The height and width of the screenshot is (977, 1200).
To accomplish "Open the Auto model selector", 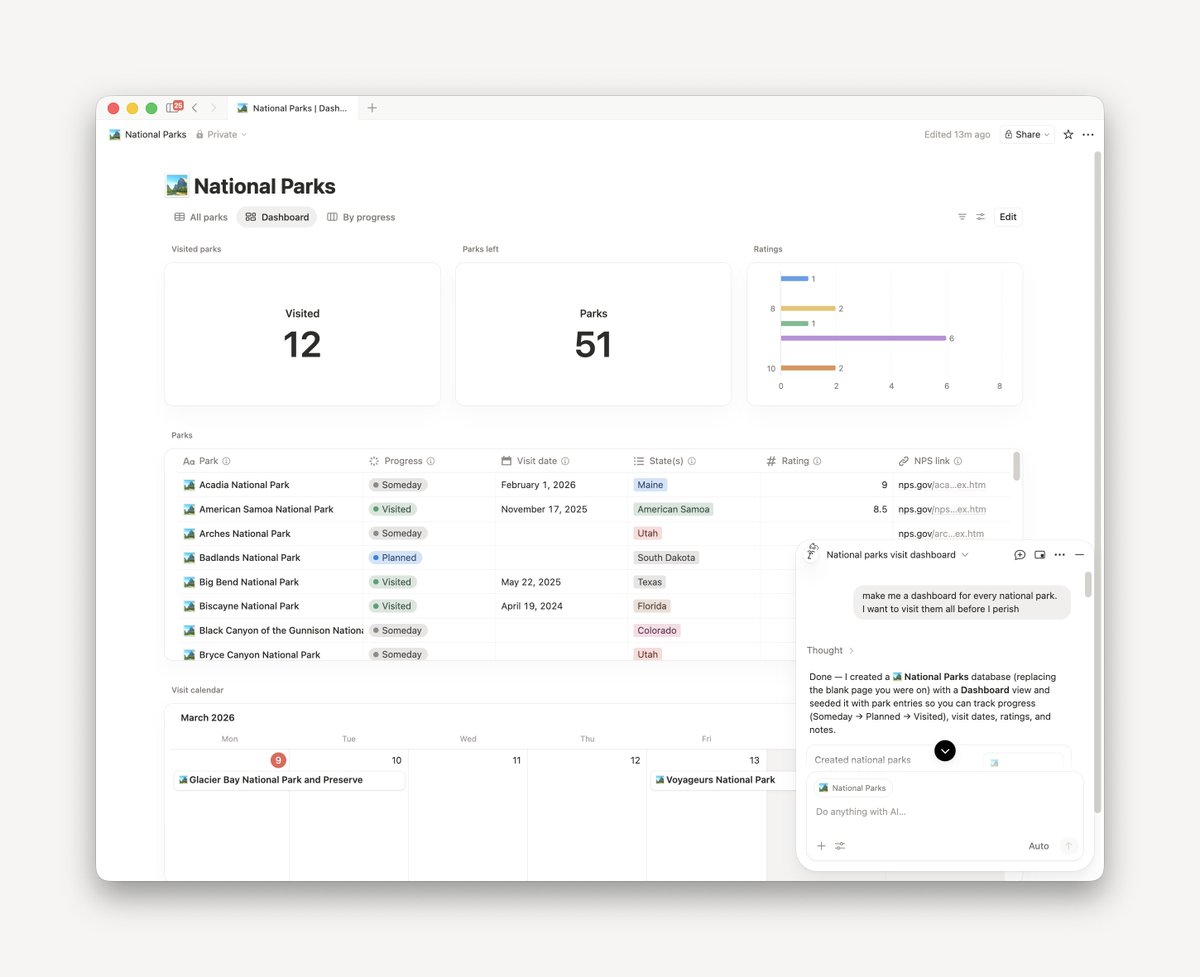I will pyautogui.click(x=1039, y=846).
